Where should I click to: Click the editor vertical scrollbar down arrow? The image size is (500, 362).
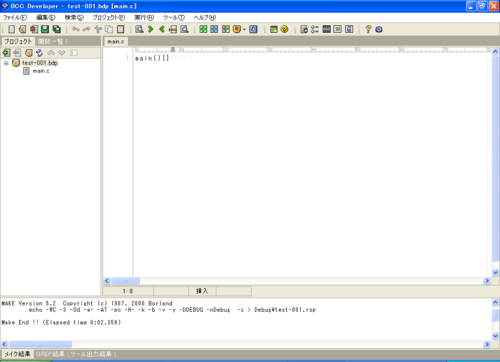495,273
